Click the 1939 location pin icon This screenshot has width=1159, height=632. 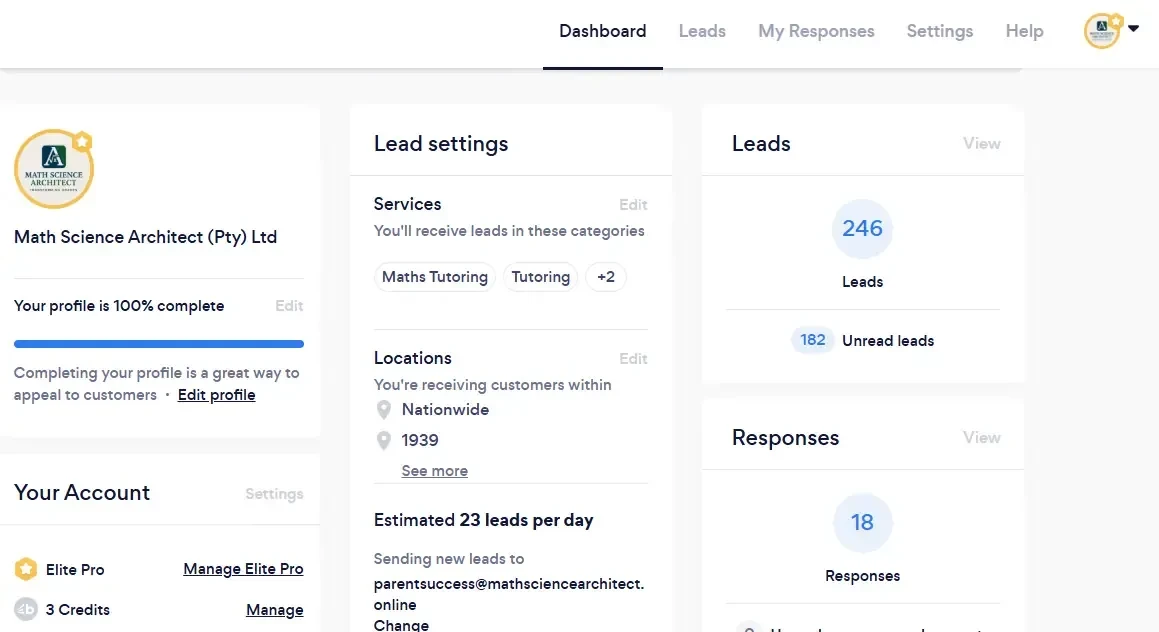pyautogui.click(x=384, y=441)
